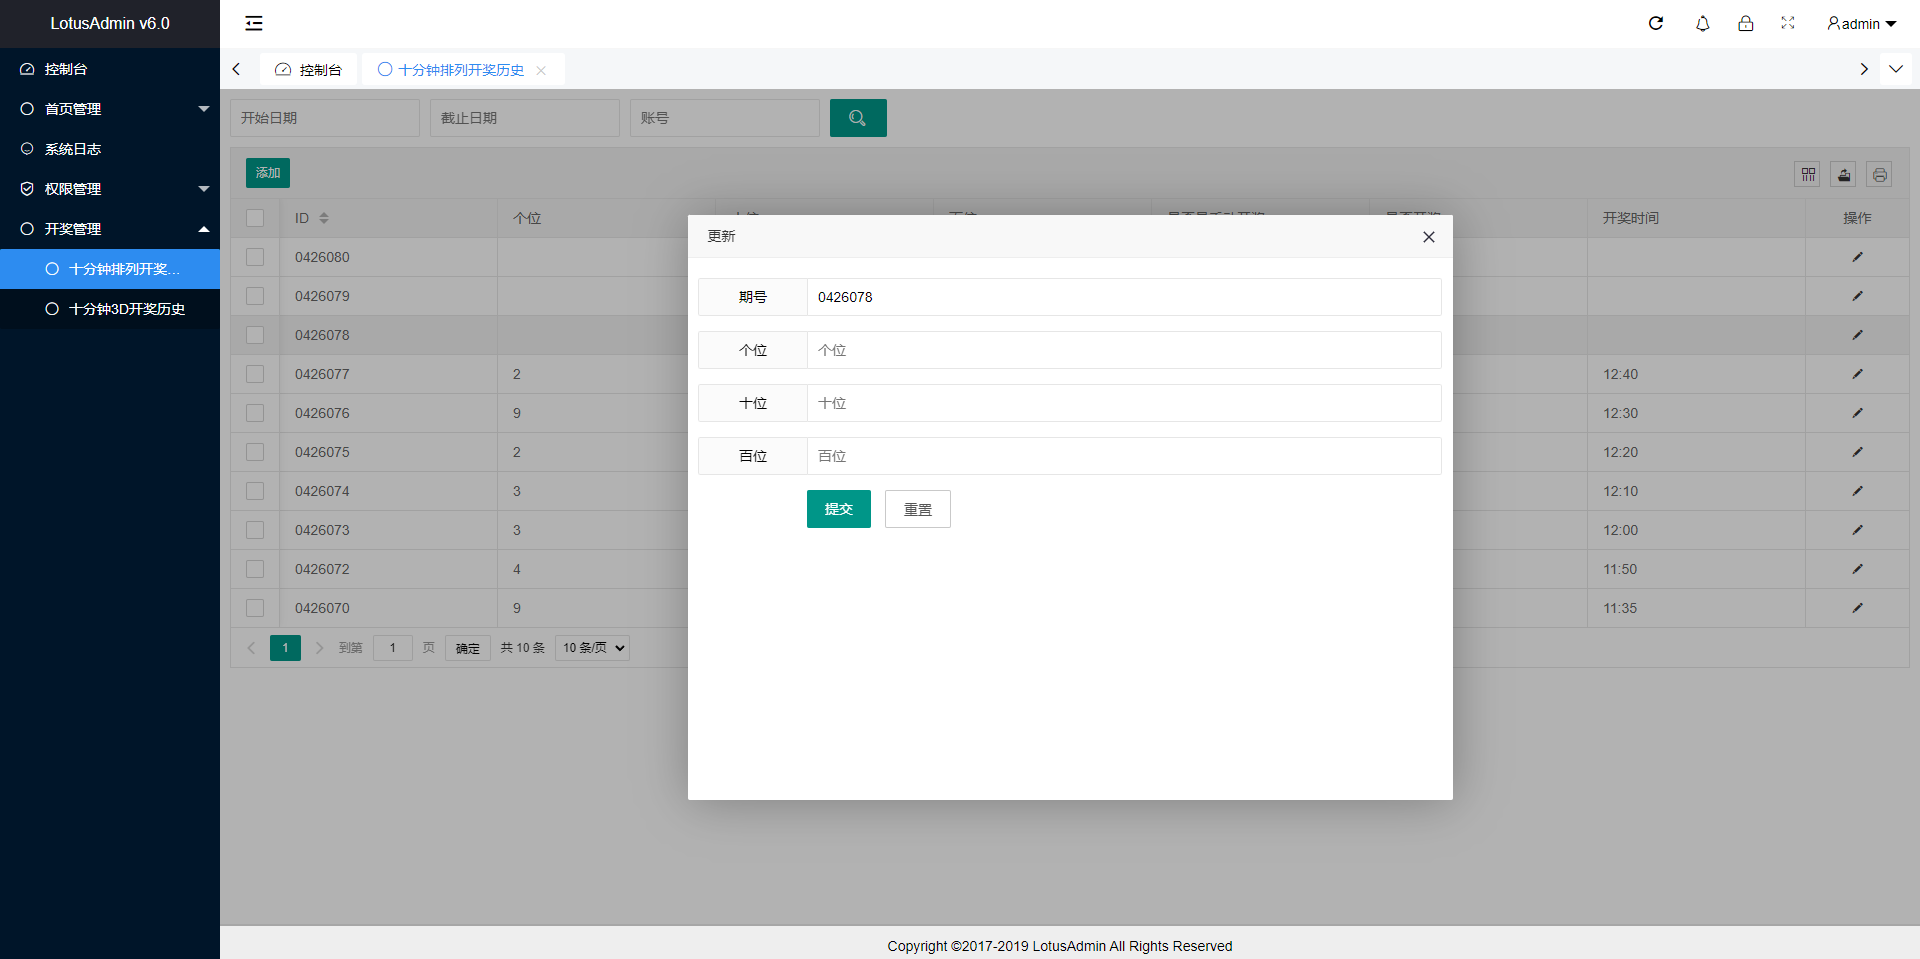This screenshot has height=959, width=1920.
Task: Expand the 首页管理 sidebar menu
Action: pos(110,109)
